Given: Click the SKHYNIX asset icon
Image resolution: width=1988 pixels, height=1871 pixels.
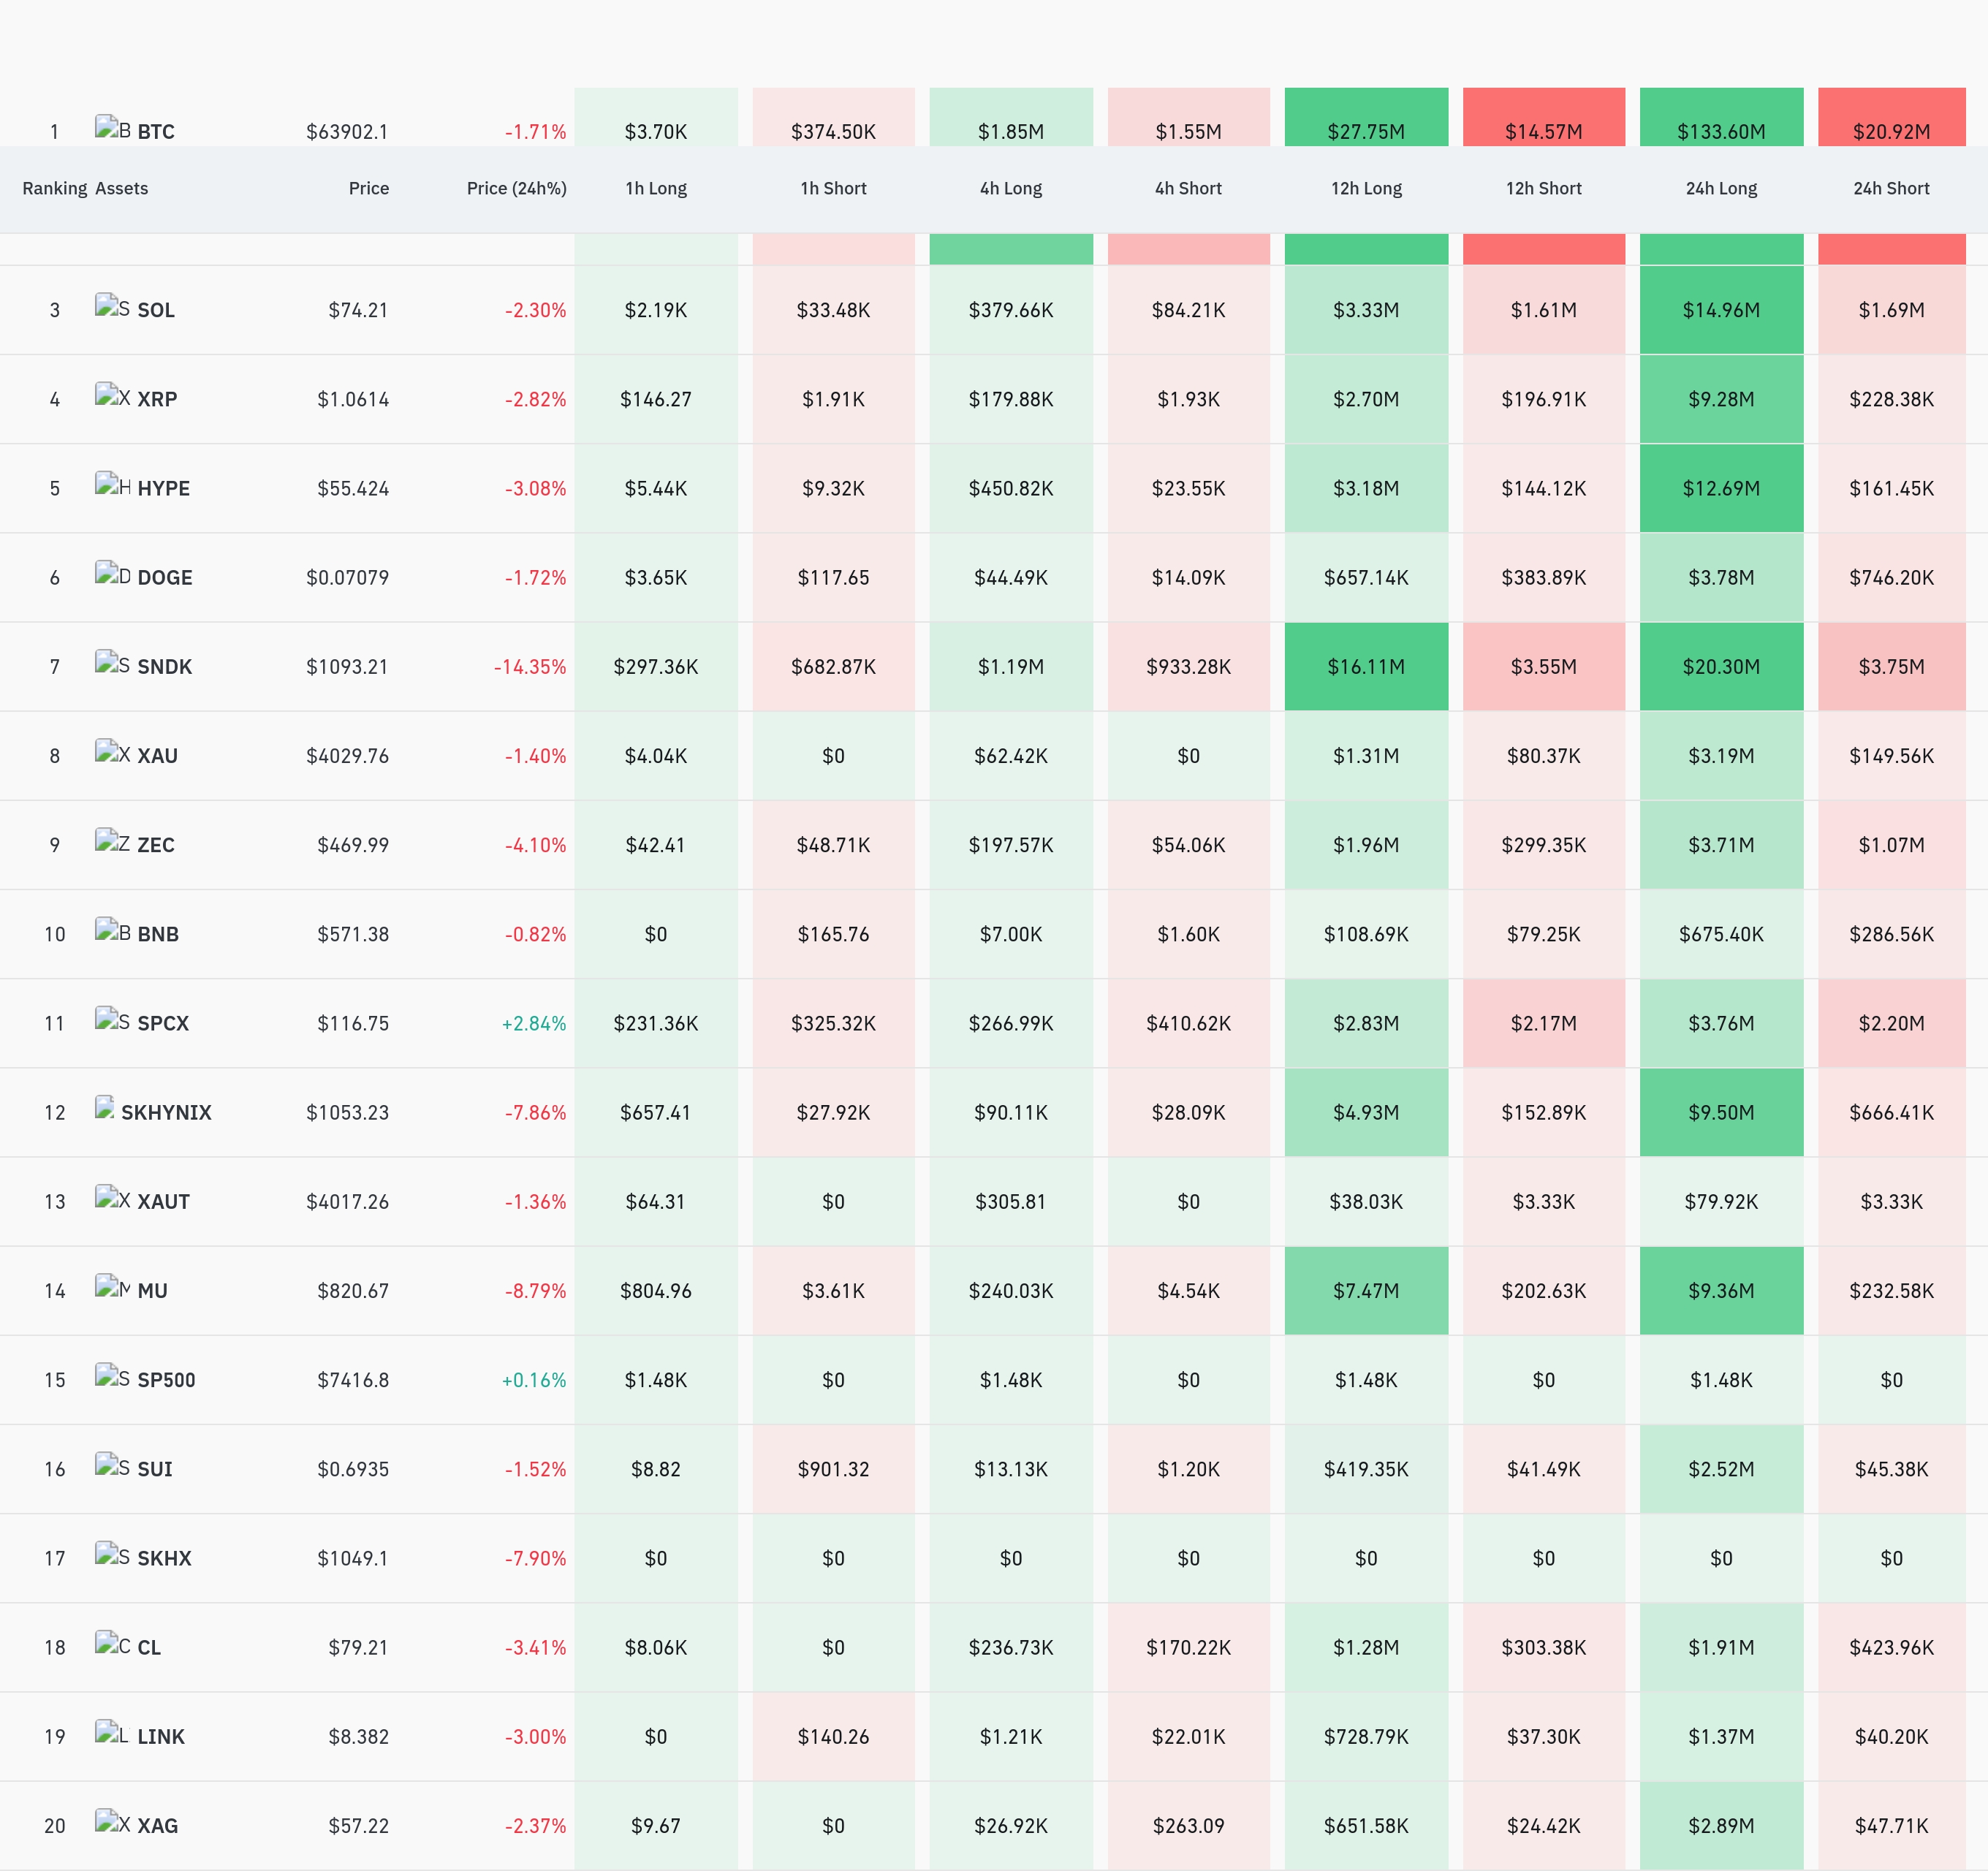Looking at the screenshot, I should pyautogui.click(x=104, y=1109).
